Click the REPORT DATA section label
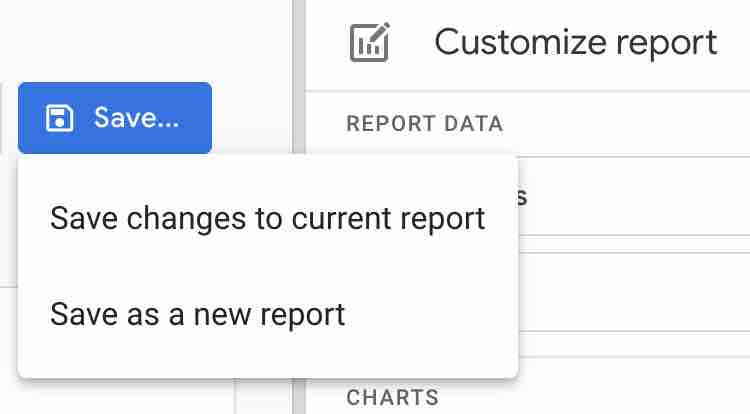This screenshot has height=414, width=750. click(425, 124)
